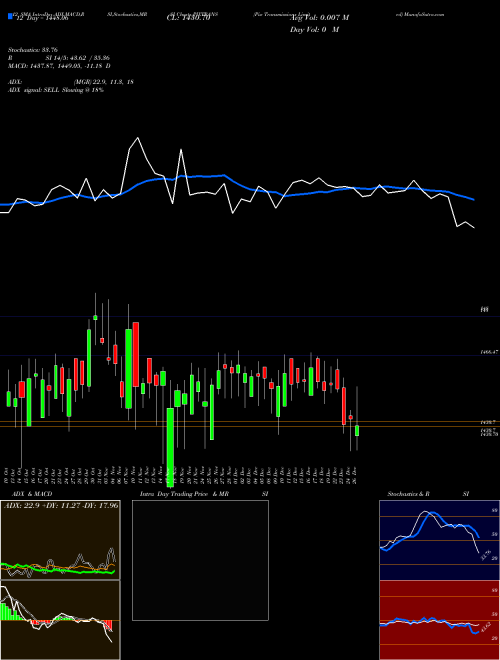Click the 1466.47 price level label

(489, 351)
